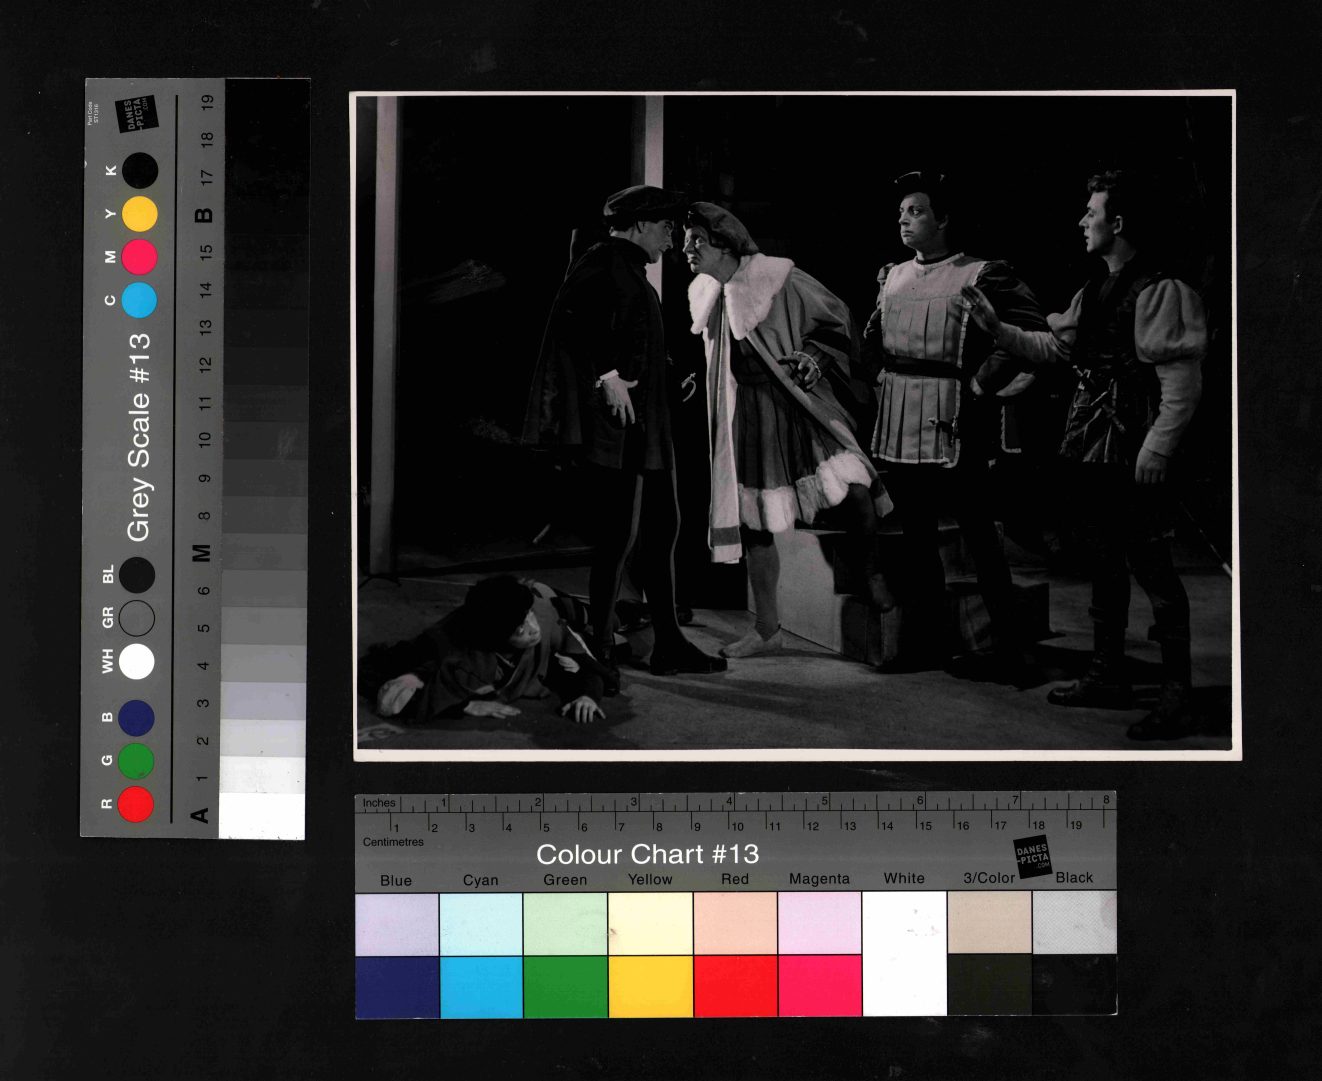Pick the saturated yellow swatch in Colour Chart
The image size is (1322, 1081).
[x=650, y=986]
